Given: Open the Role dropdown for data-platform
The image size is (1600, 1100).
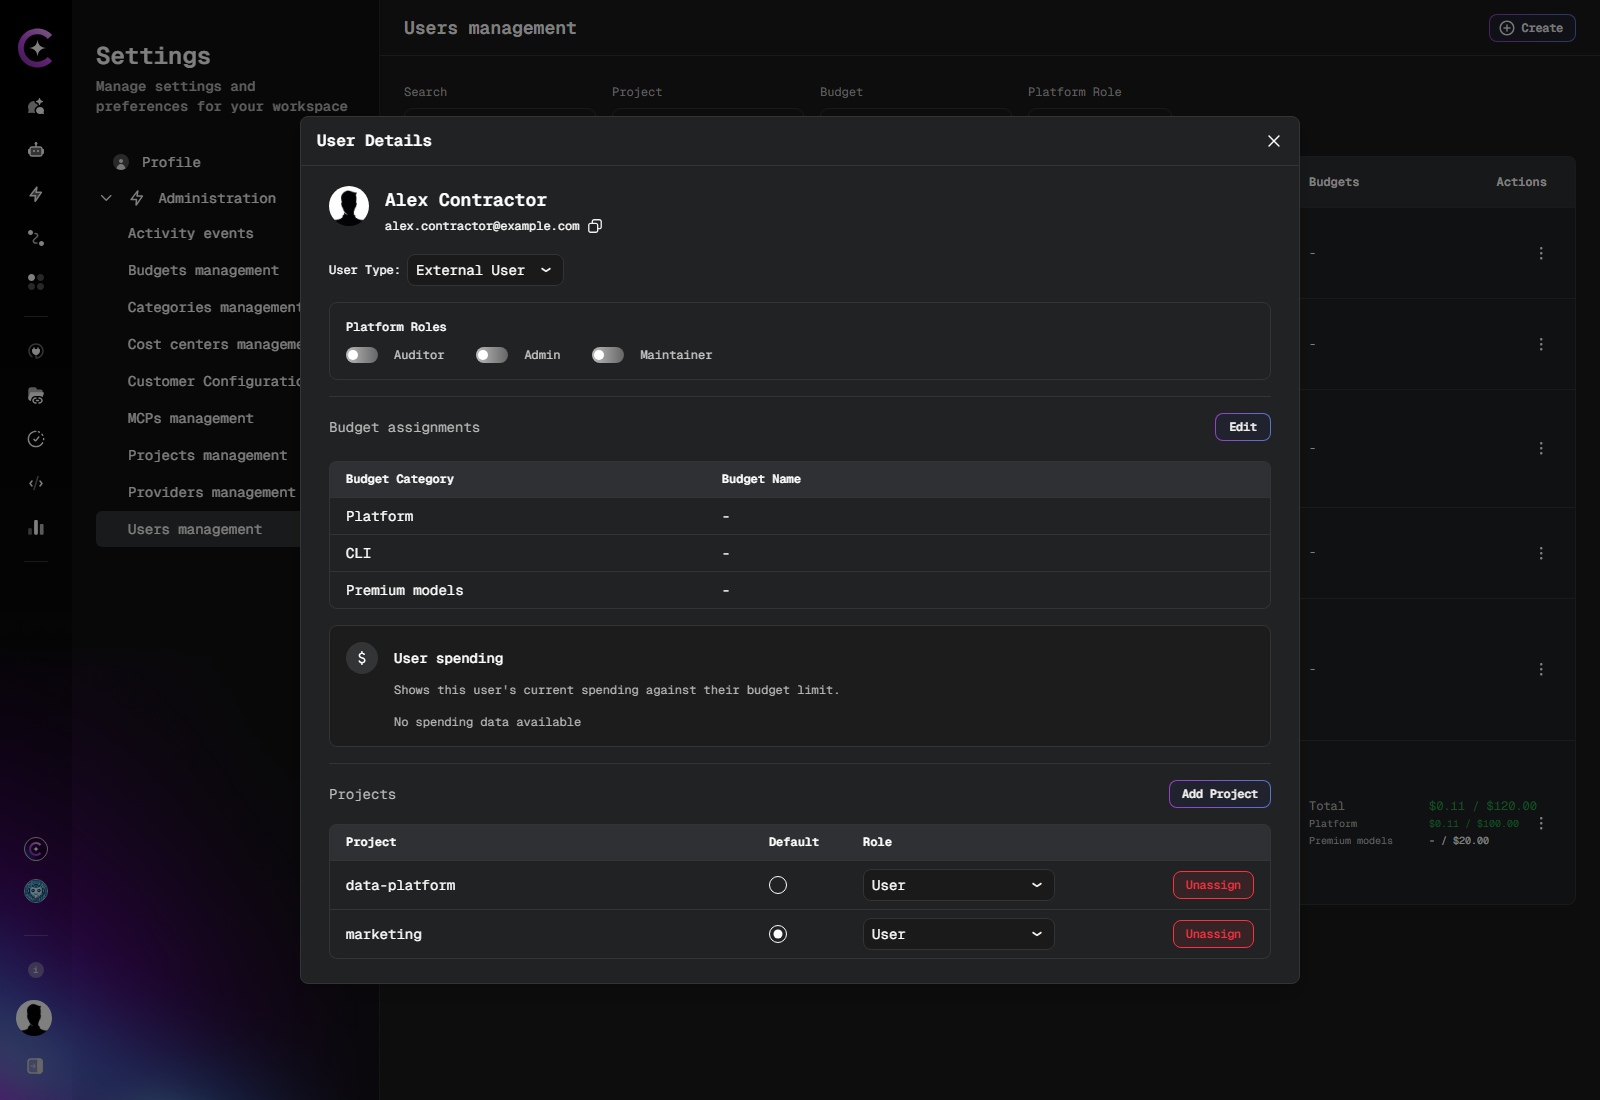Looking at the screenshot, I should (x=958, y=885).
